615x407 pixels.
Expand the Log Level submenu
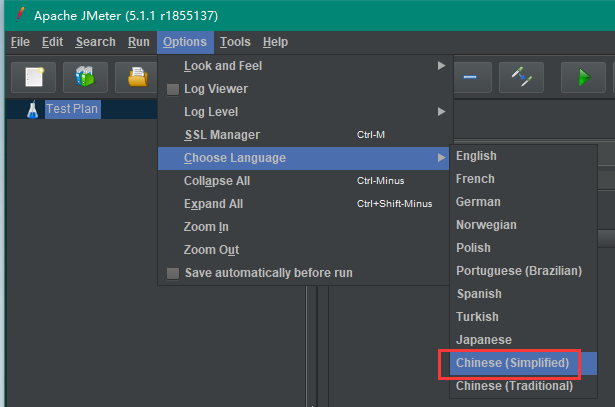pos(303,112)
